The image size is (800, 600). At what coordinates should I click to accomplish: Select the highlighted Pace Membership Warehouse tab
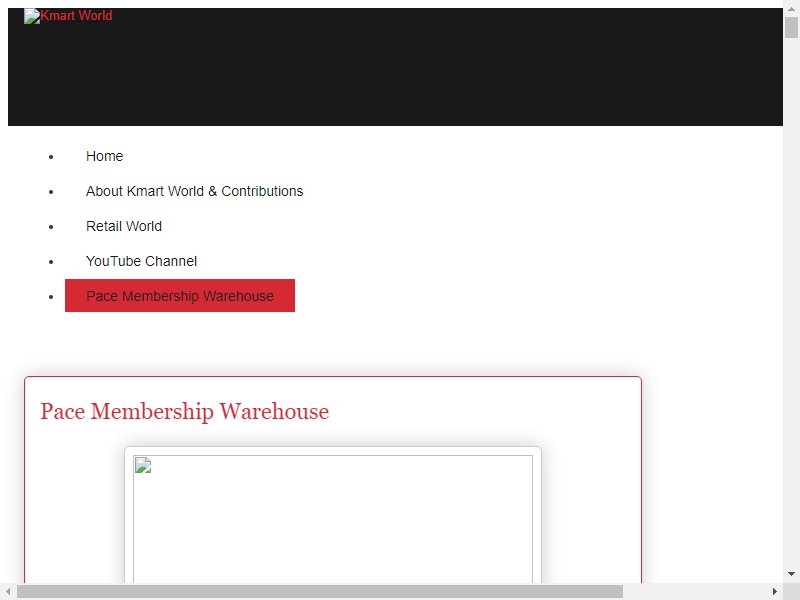(x=180, y=296)
